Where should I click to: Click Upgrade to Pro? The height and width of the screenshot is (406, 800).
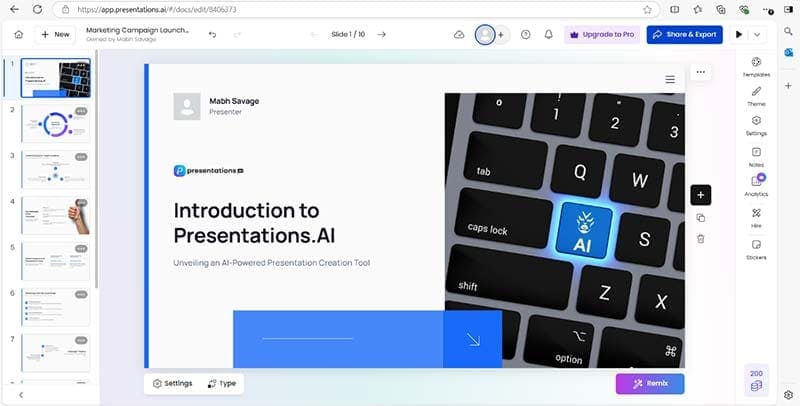click(602, 35)
